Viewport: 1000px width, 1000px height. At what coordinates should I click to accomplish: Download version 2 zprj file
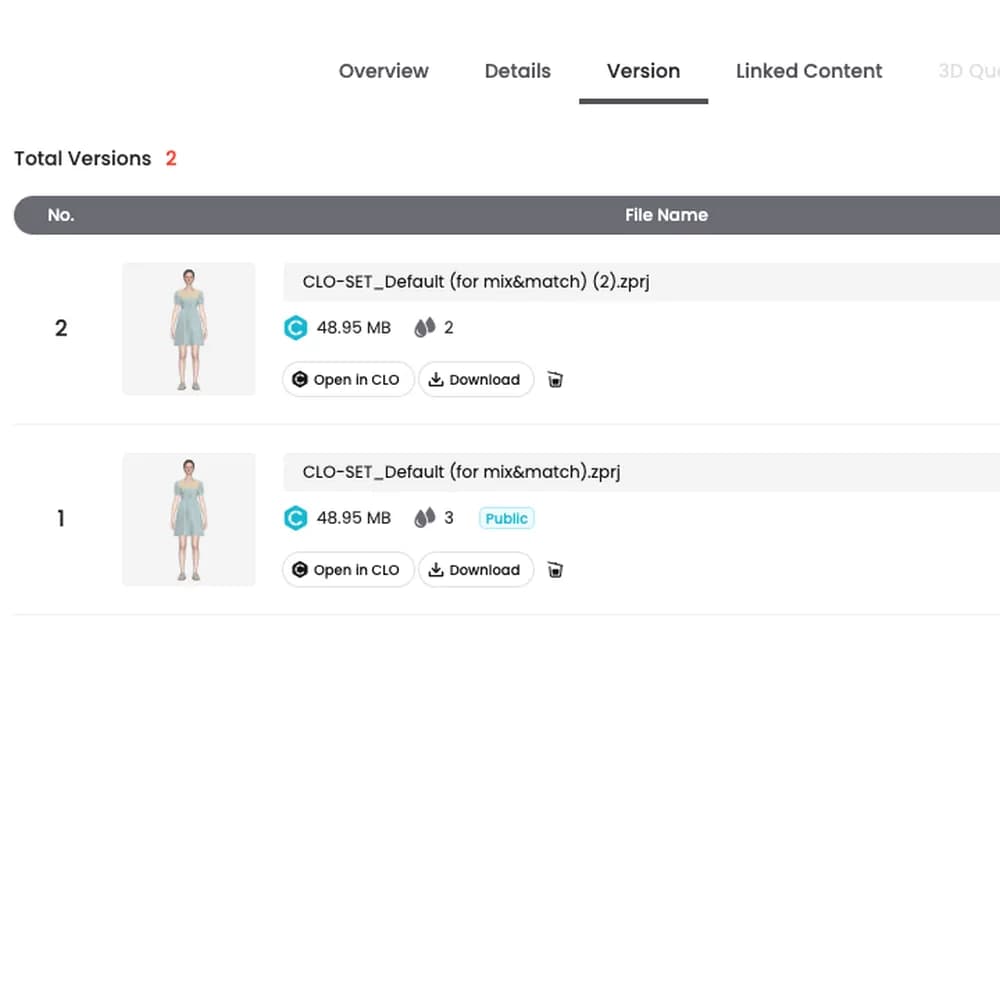pyautogui.click(x=476, y=379)
